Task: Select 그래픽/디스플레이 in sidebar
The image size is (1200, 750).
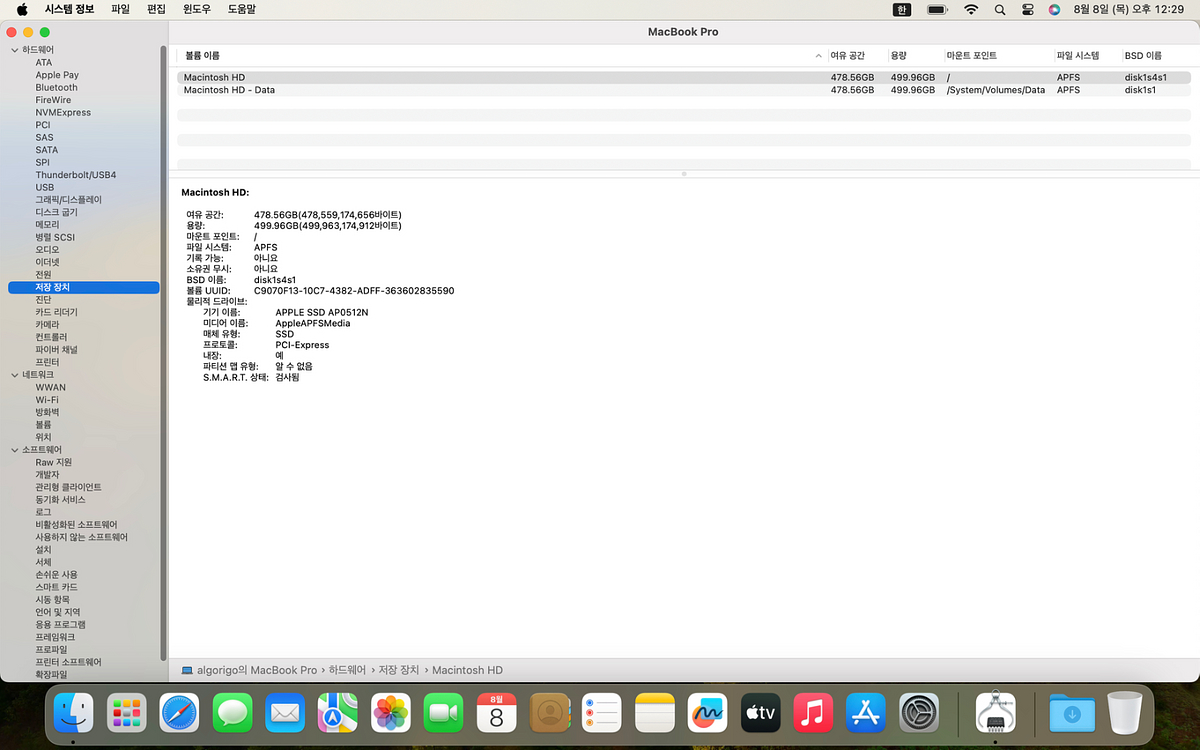Action: pos(68,200)
